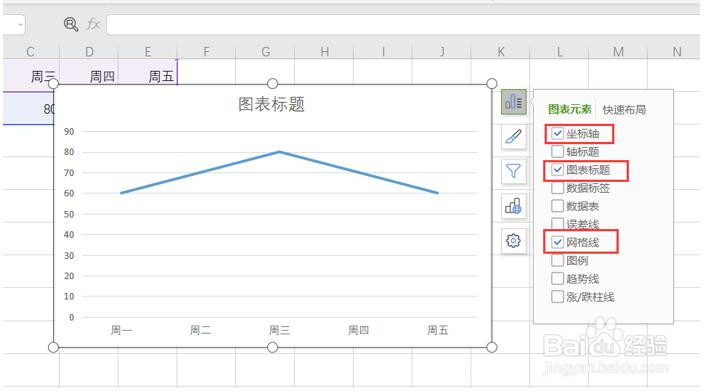The height and width of the screenshot is (392, 708).
Task: Click the bottom-middle chart resize handle
Action: (x=272, y=347)
